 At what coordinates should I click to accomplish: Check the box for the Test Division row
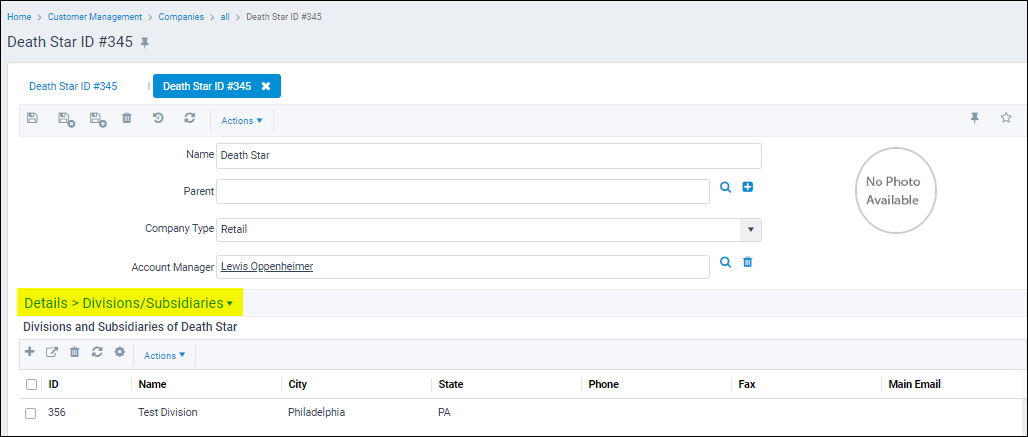point(30,413)
